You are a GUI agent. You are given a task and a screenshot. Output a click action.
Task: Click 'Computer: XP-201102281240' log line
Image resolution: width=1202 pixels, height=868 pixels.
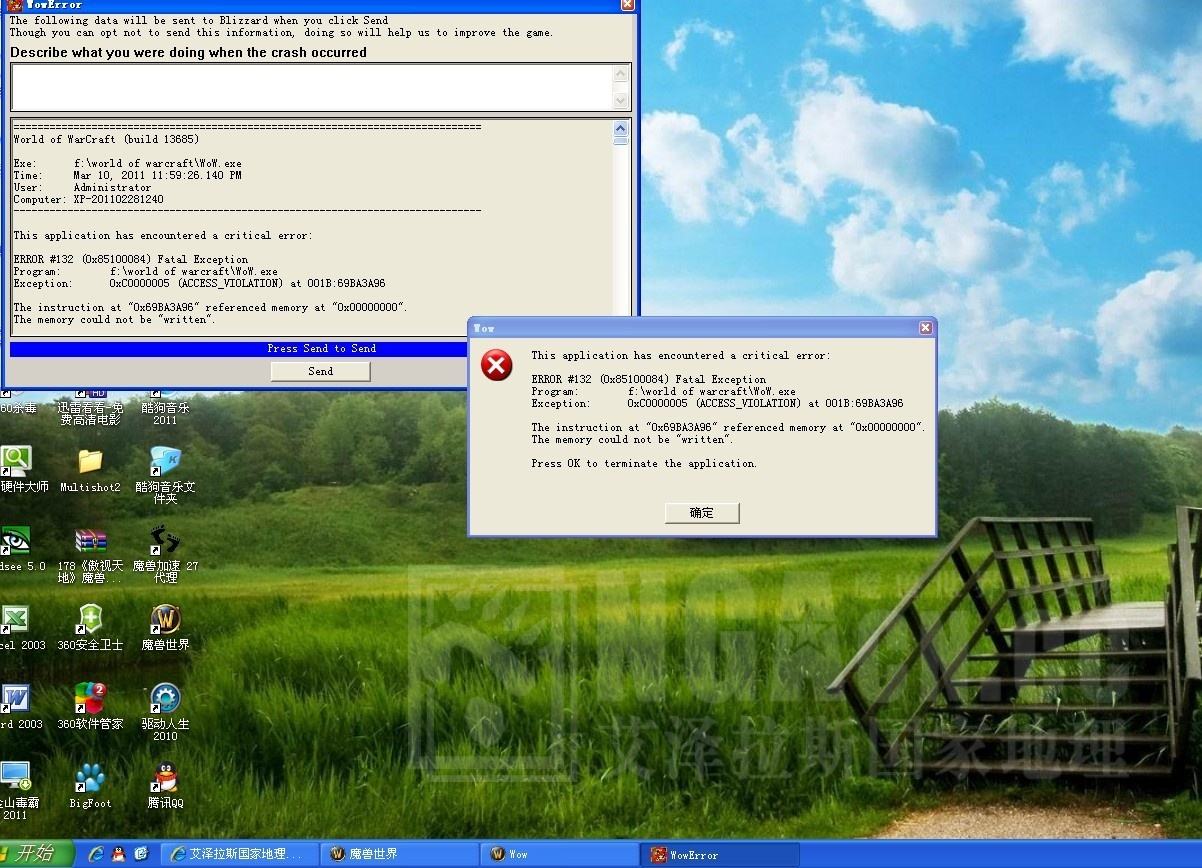tap(88, 199)
